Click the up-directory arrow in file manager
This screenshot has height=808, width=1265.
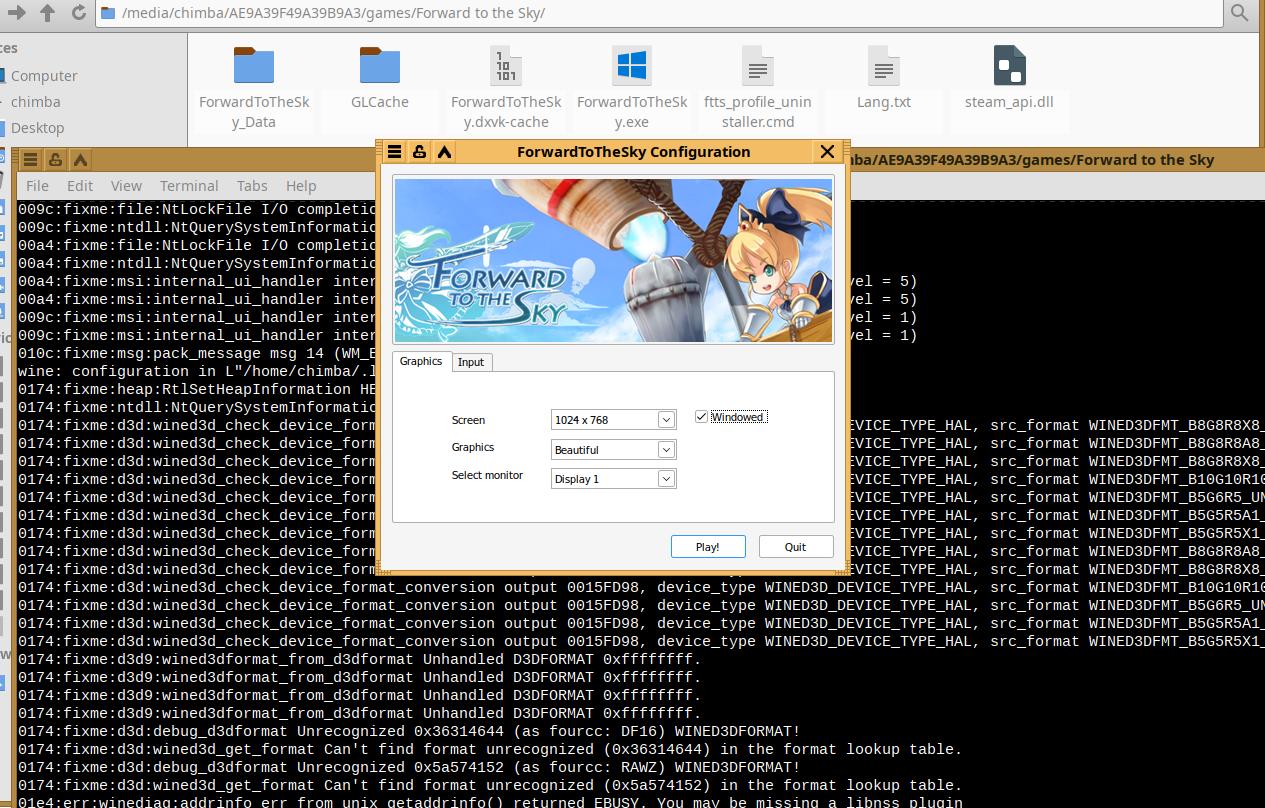(x=48, y=13)
